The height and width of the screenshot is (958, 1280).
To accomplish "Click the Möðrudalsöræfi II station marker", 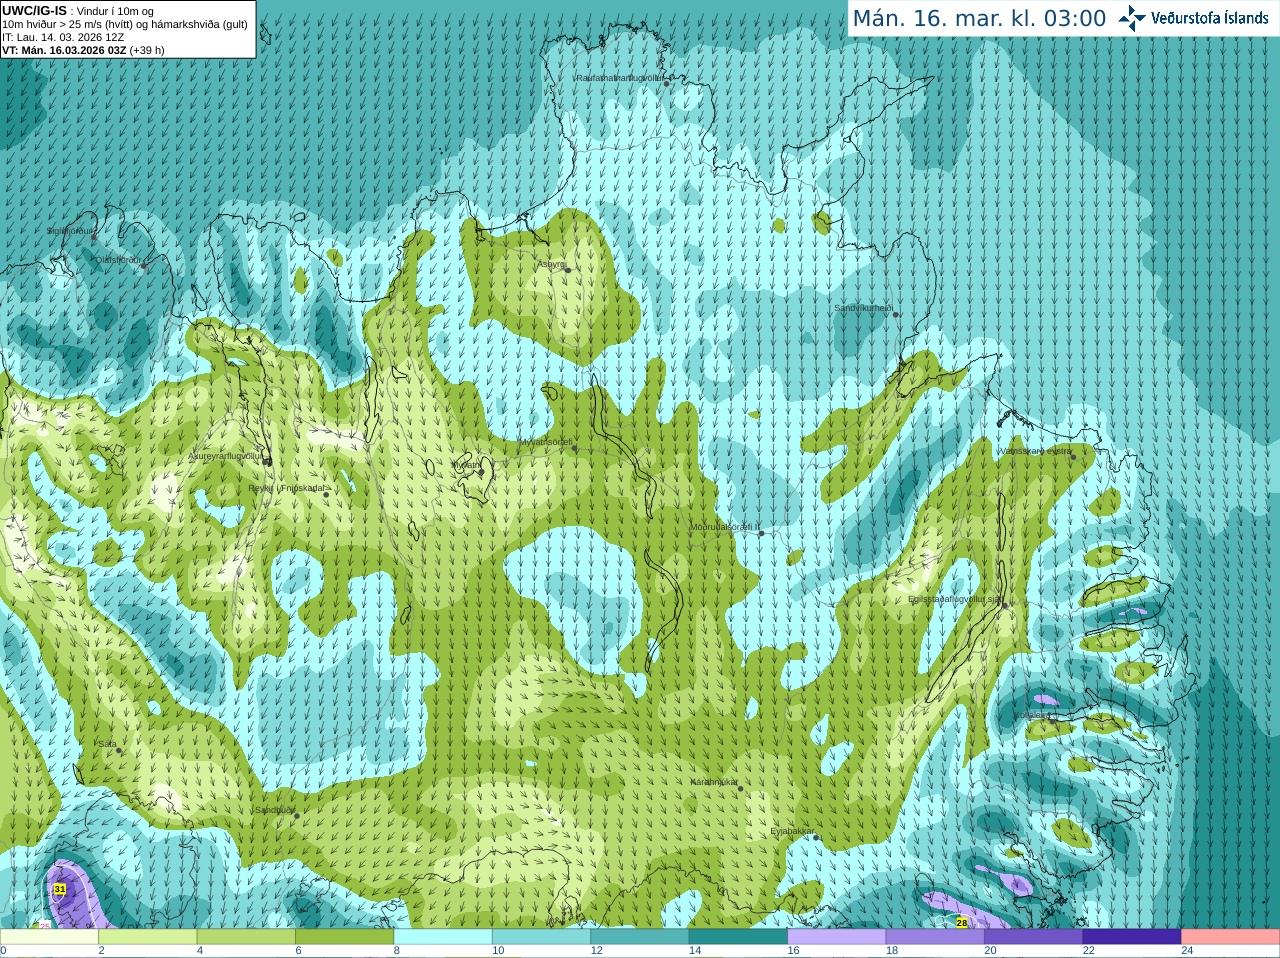I will pos(761,534).
